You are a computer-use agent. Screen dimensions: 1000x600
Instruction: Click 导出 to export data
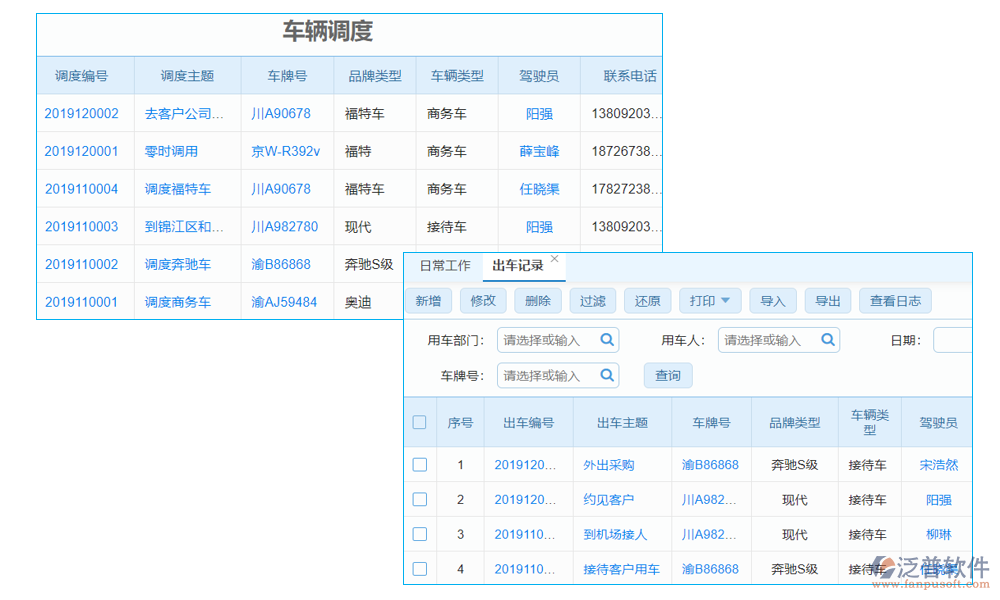(827, 300)
